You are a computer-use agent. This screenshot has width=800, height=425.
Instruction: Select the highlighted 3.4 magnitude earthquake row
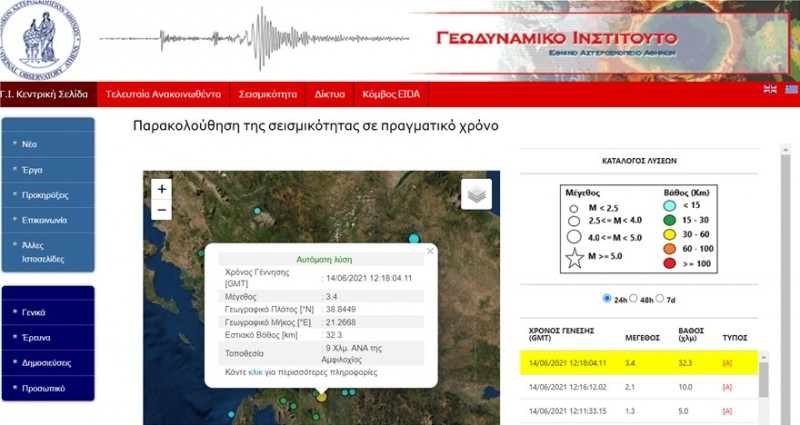pos(640,361)
